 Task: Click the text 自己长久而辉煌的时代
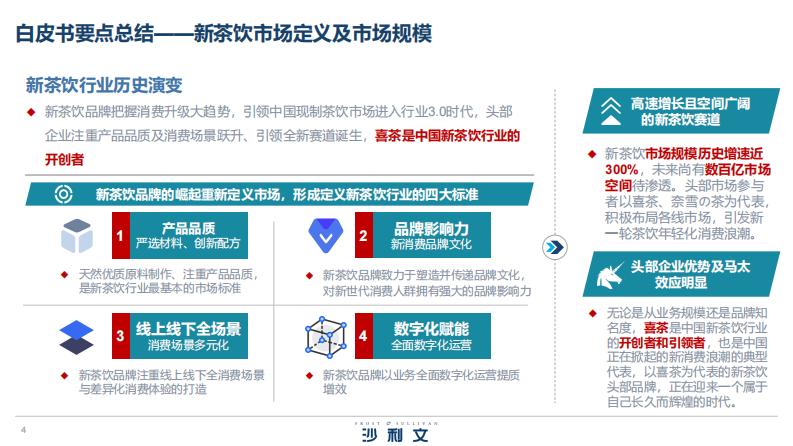pyautogui.click(x=672, y=403)
